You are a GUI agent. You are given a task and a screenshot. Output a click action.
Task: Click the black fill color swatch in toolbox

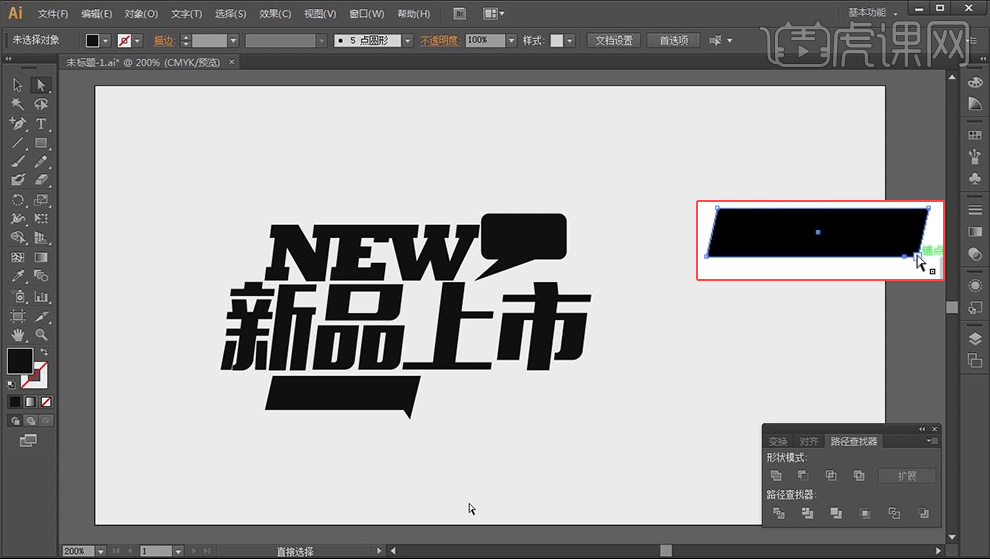tap(20, 361)
